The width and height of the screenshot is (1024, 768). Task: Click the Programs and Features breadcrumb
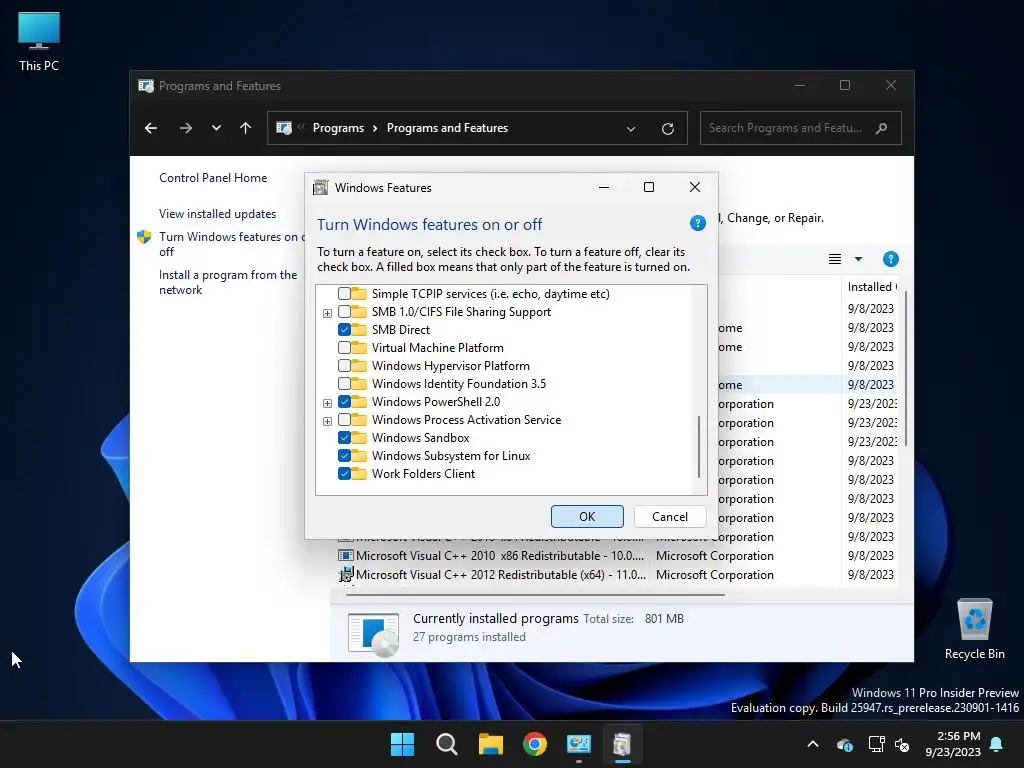(447, 128)
